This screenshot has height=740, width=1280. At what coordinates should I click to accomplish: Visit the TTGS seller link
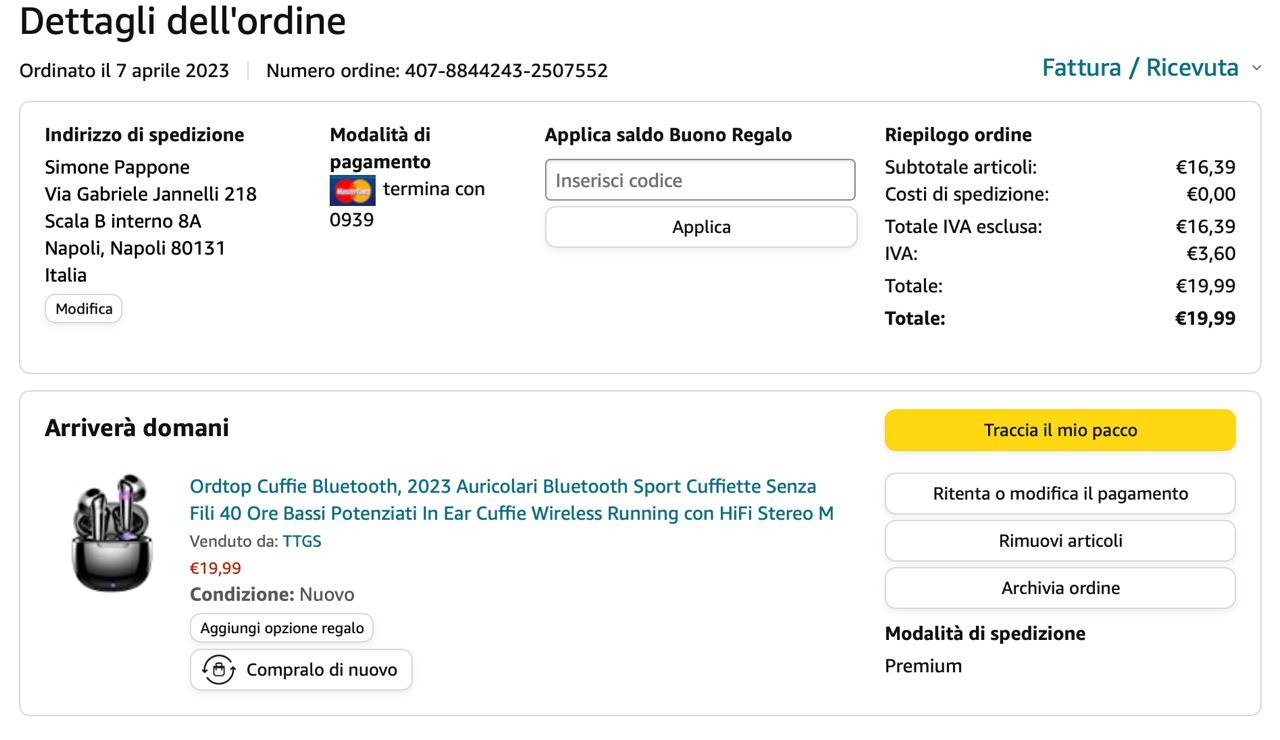click(x=302, y=541)
